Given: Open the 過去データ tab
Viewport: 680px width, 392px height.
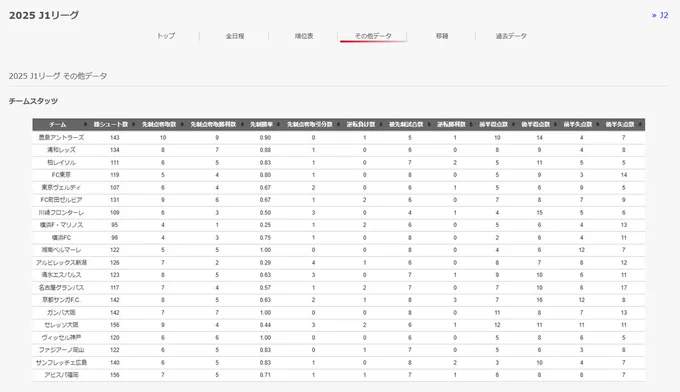Looking at the screenshot, I should tap(511, 36).
